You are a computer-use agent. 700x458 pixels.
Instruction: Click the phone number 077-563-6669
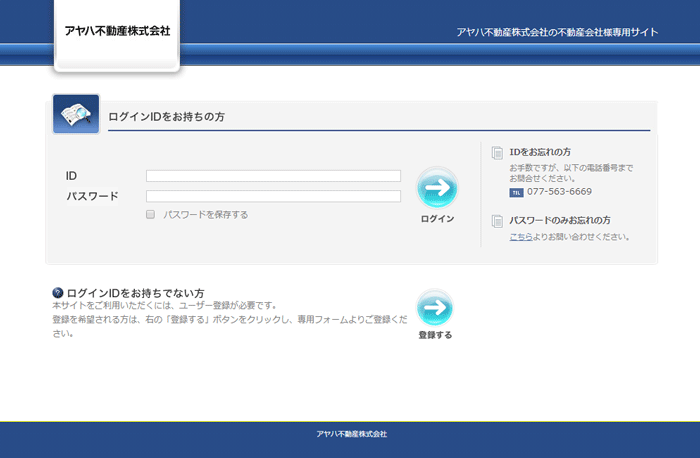click(x=559, y=192)
